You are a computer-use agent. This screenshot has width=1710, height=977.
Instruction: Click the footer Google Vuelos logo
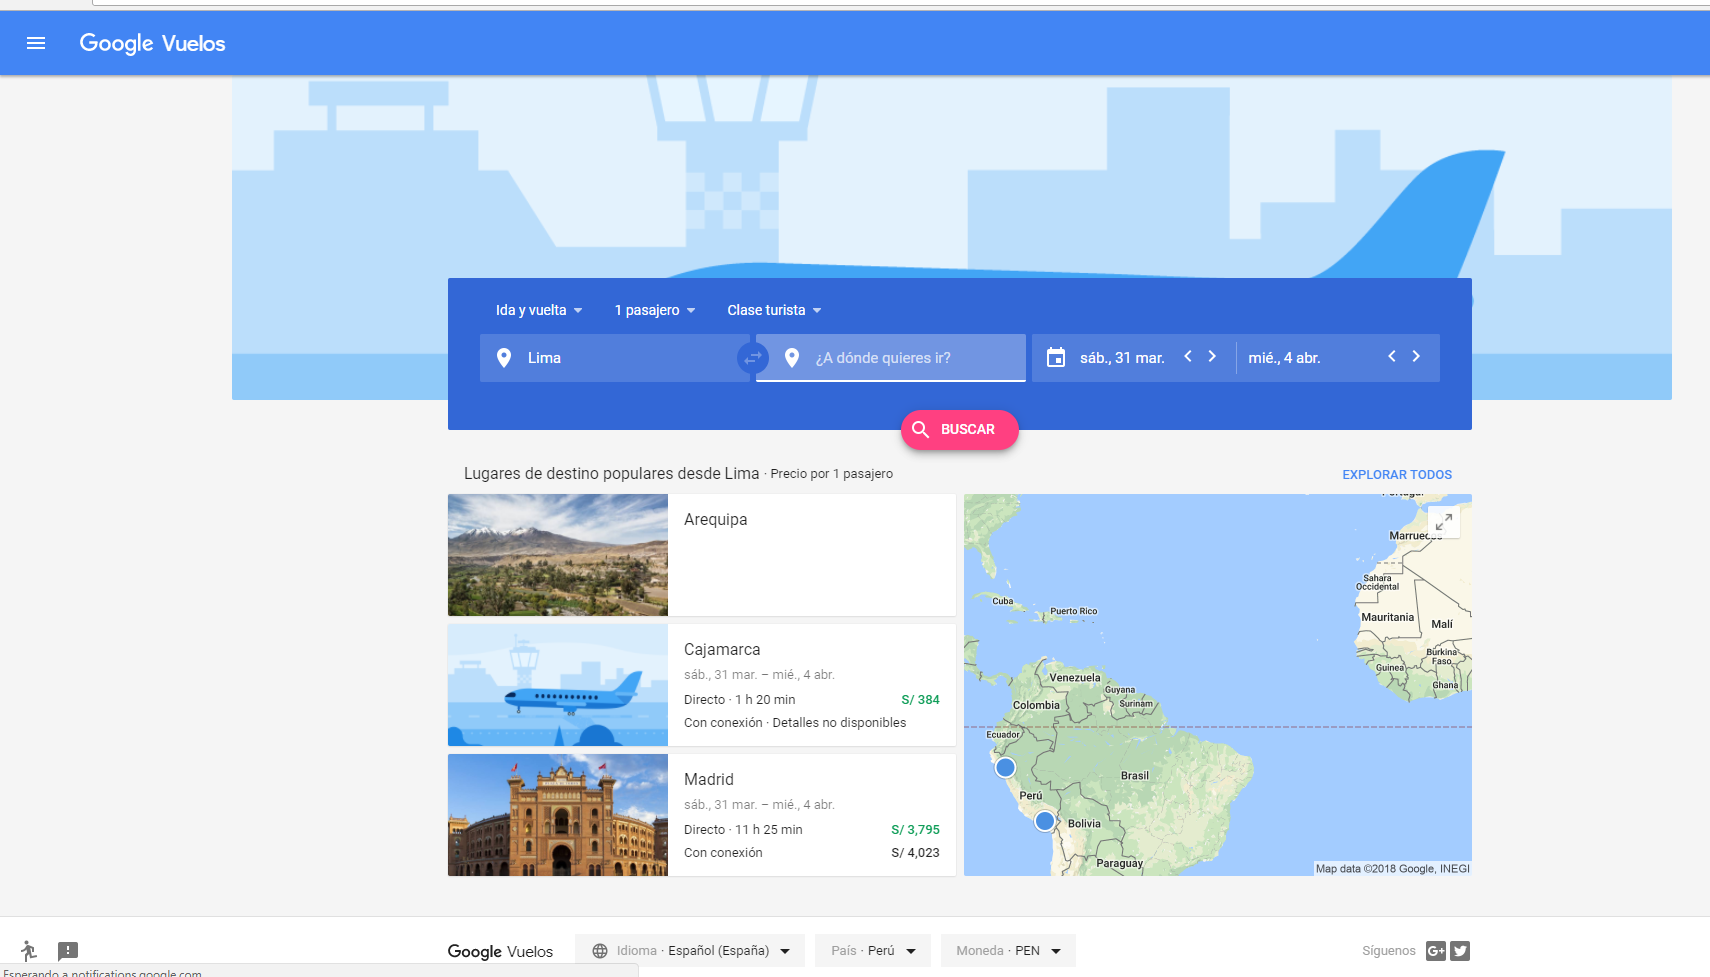pyautogui.click(x=500, y=951)
